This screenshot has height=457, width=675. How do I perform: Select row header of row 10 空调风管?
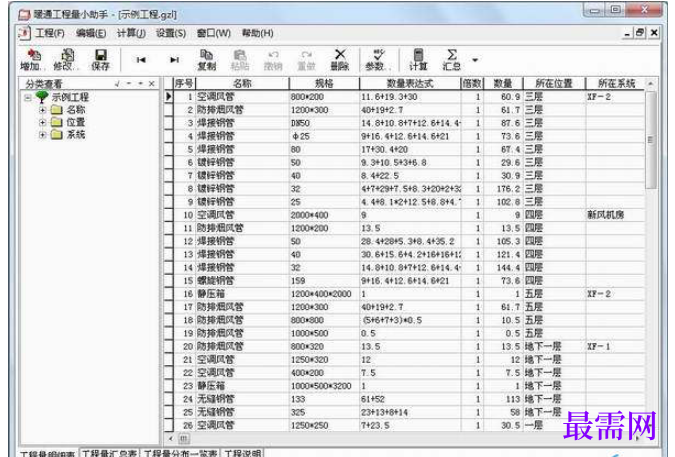(168, 215)
